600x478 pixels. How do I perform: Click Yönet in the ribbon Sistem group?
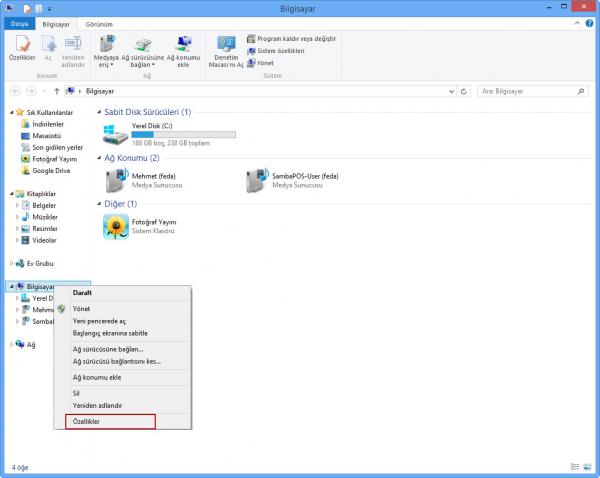point(261,63)
